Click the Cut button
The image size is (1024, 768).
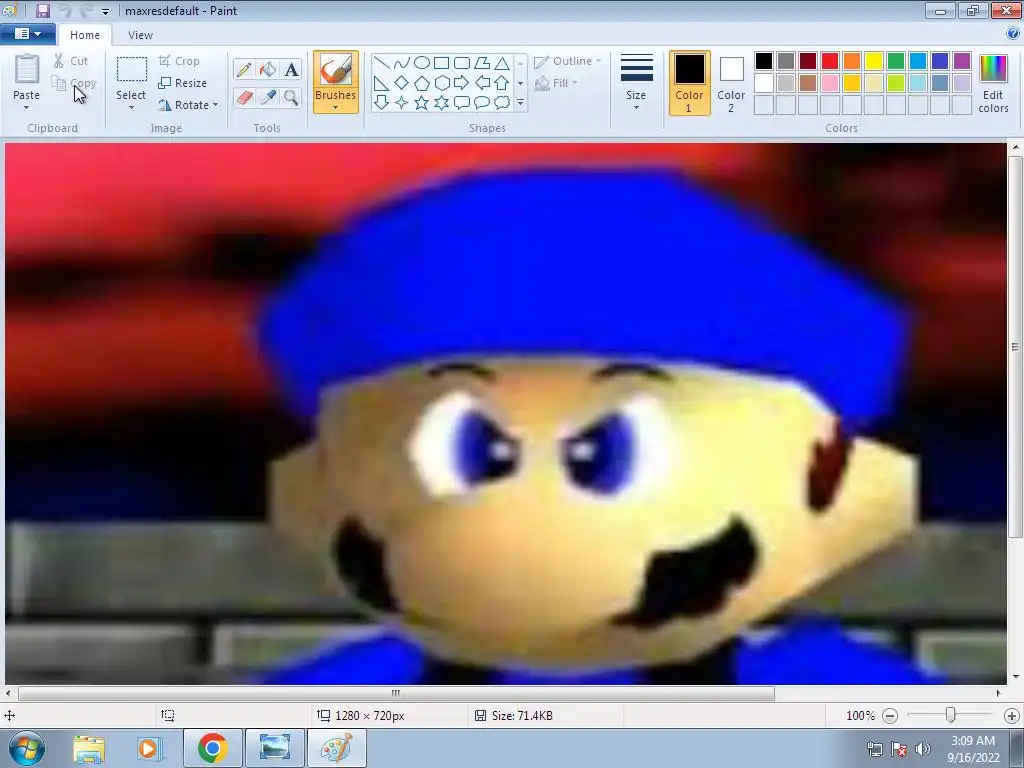tap(71, 61)
